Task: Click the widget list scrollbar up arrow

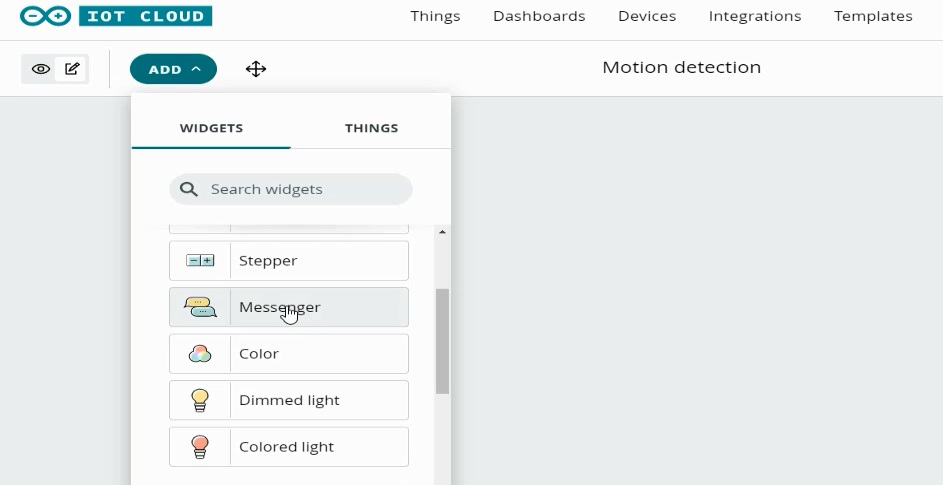Action: click(443, 232)
